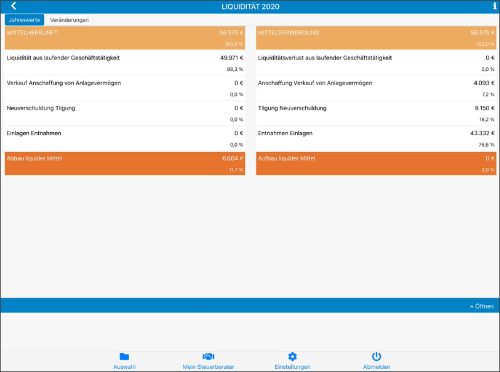Open the info icon in the header
The image size is (500, 372).
pyautogui.click(x=495, y=6)
